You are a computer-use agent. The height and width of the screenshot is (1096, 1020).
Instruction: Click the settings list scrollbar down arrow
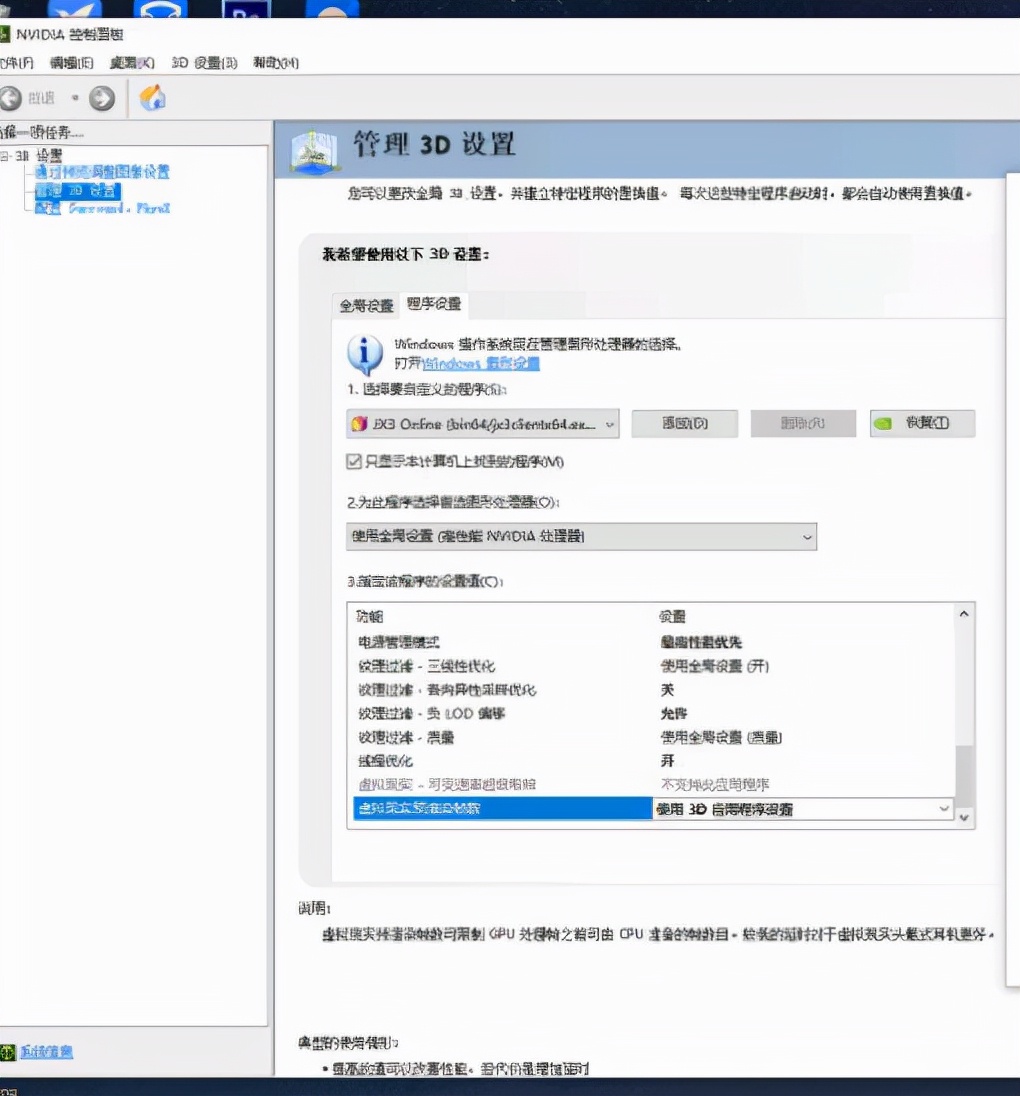tap(963, 817)
